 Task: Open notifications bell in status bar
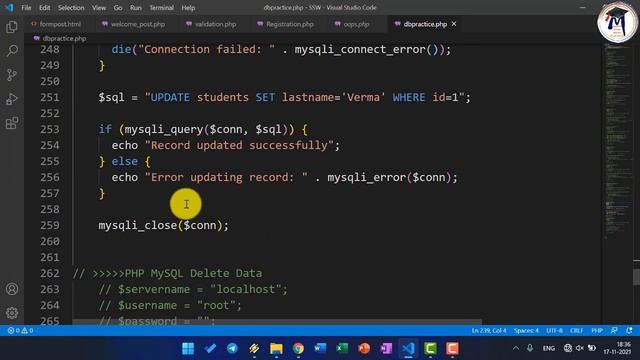click(x=629, y=330)
